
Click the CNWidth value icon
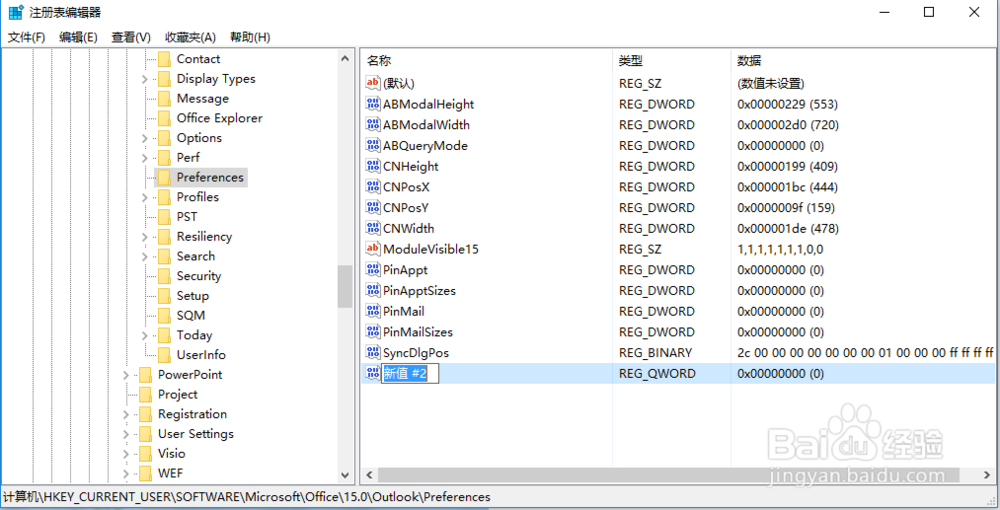(x=373, y=228)
